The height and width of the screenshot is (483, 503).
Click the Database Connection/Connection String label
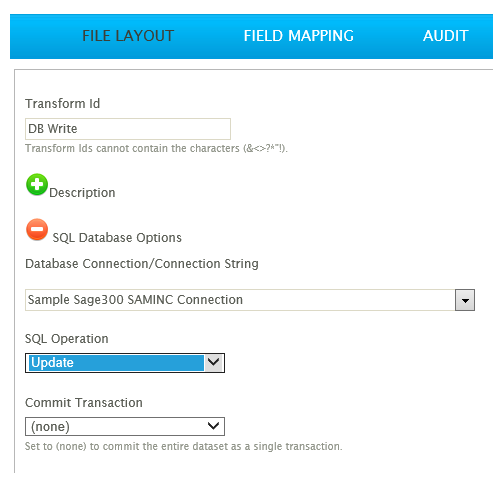point(142,264)
